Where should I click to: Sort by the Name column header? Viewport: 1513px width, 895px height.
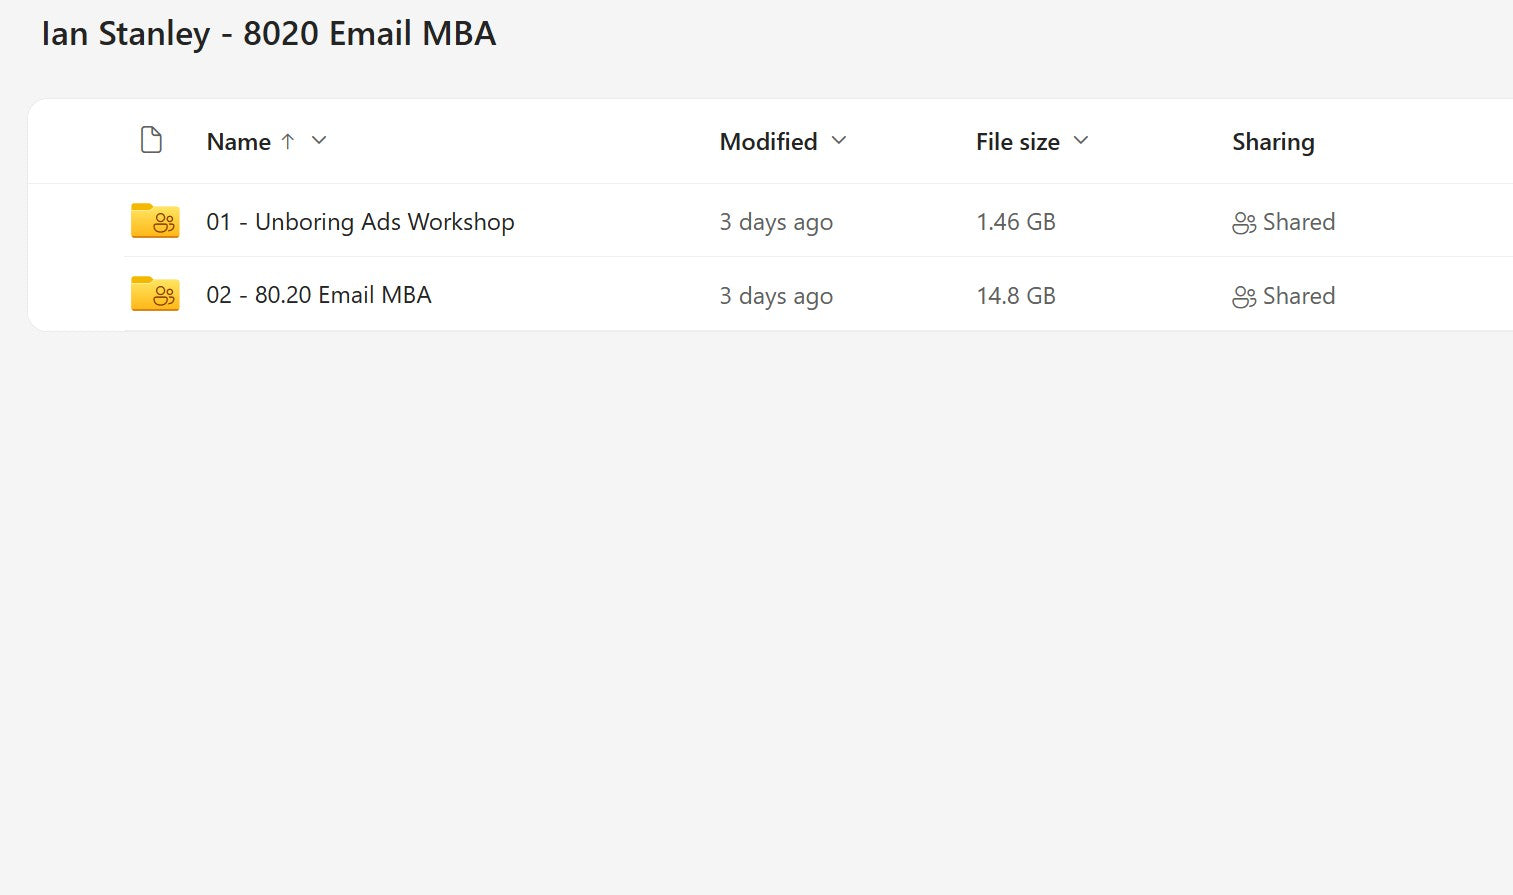pyautogui.click(x=239, y=141)
